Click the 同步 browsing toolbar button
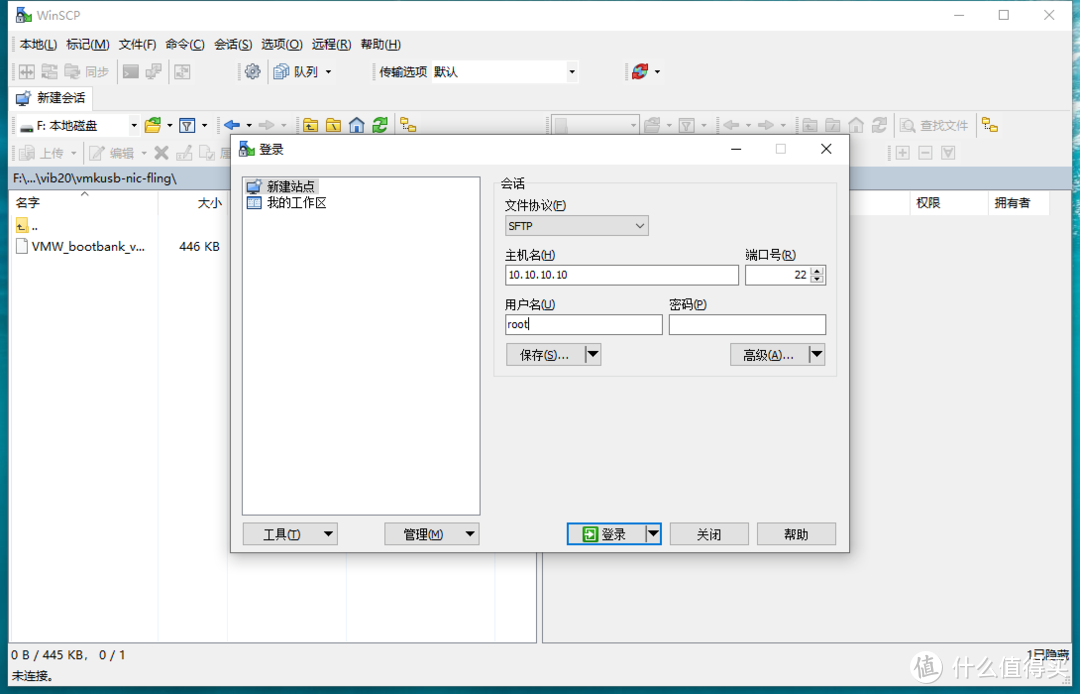This screenshot has height=694, width=1080. coord(87,72)
